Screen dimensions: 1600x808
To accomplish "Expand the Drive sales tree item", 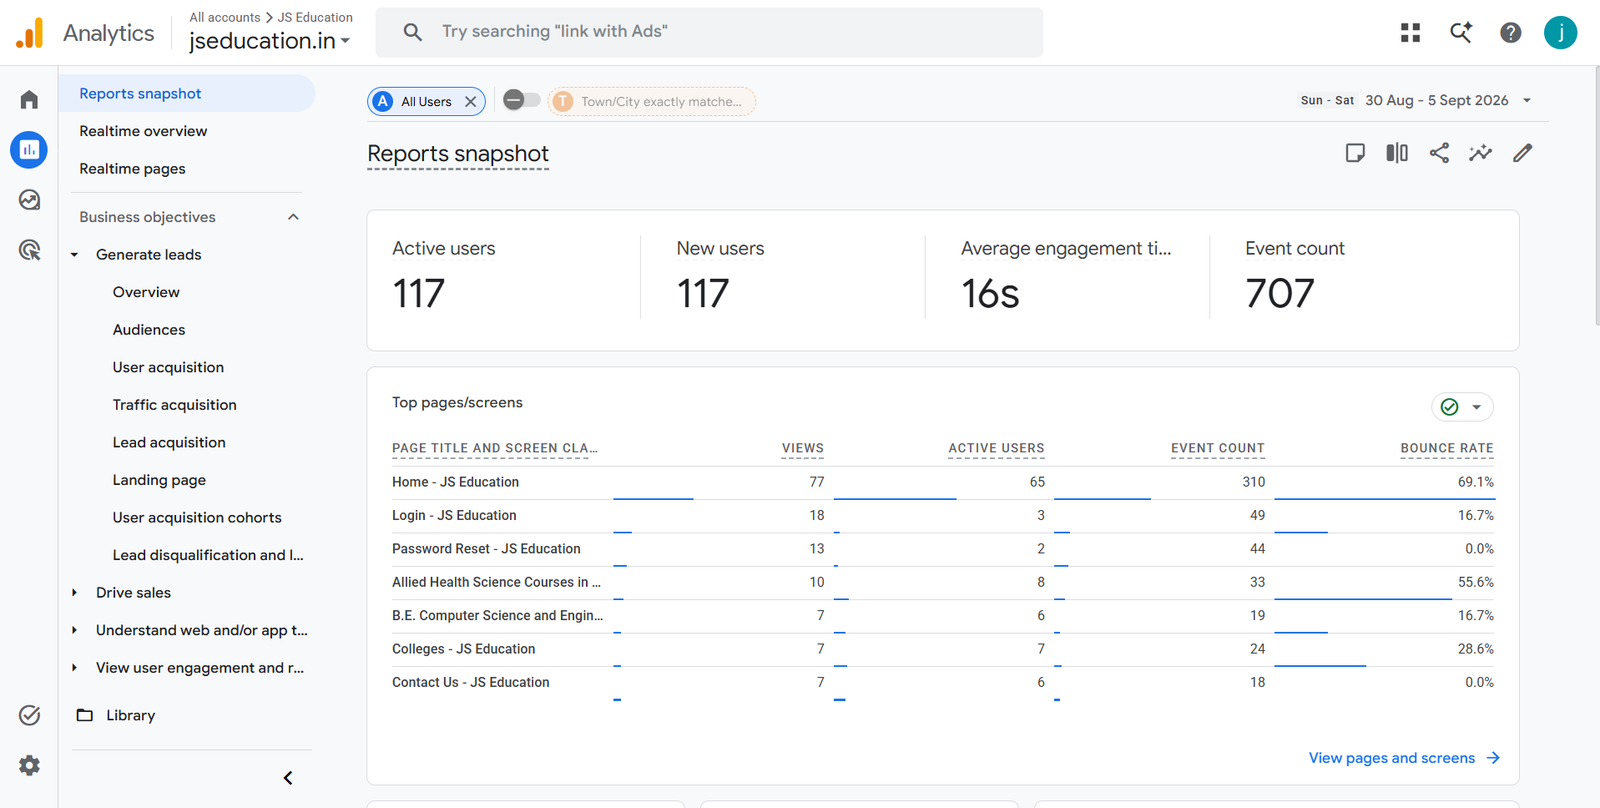I will pyautogui.click(x=75, y=593).
